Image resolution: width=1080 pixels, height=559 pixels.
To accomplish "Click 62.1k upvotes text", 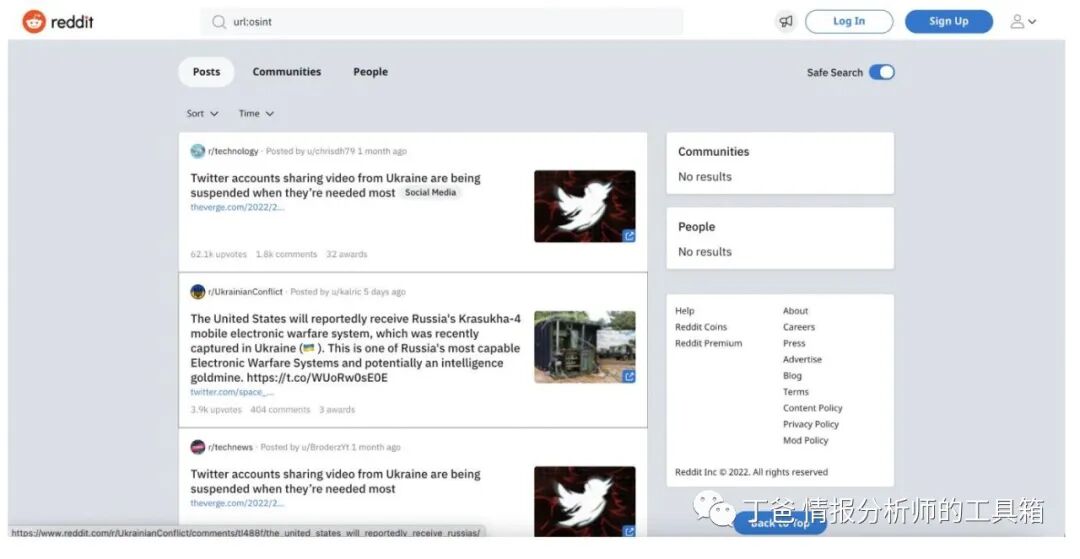I will (x=218, y=254).
